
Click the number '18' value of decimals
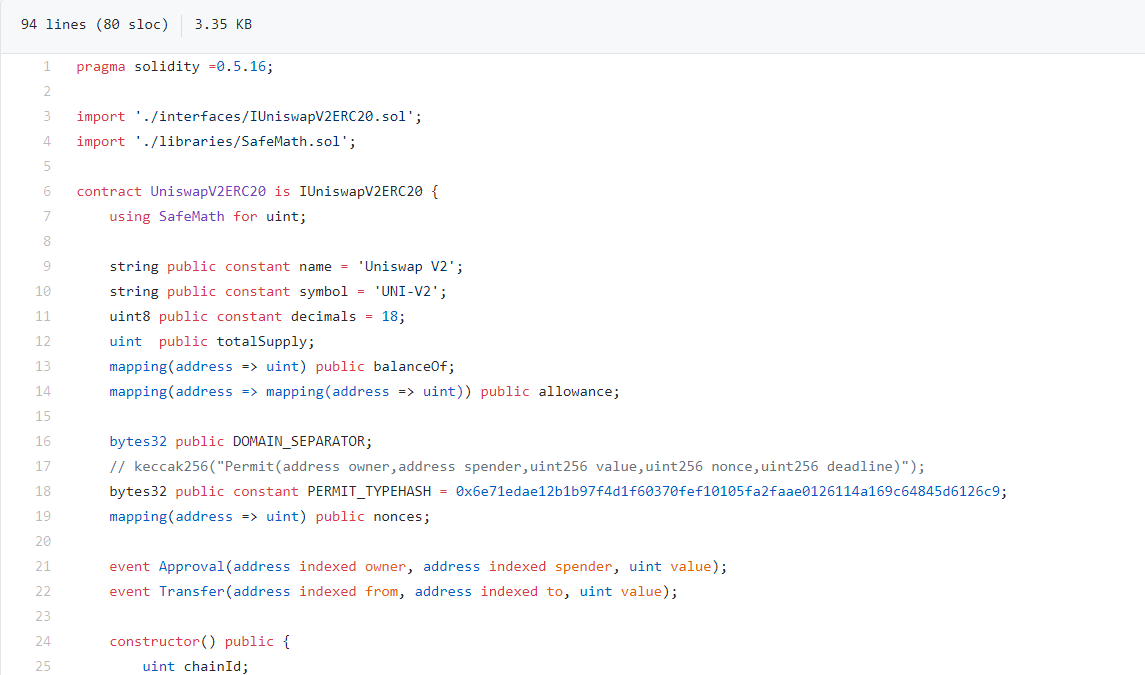(390, 316)
